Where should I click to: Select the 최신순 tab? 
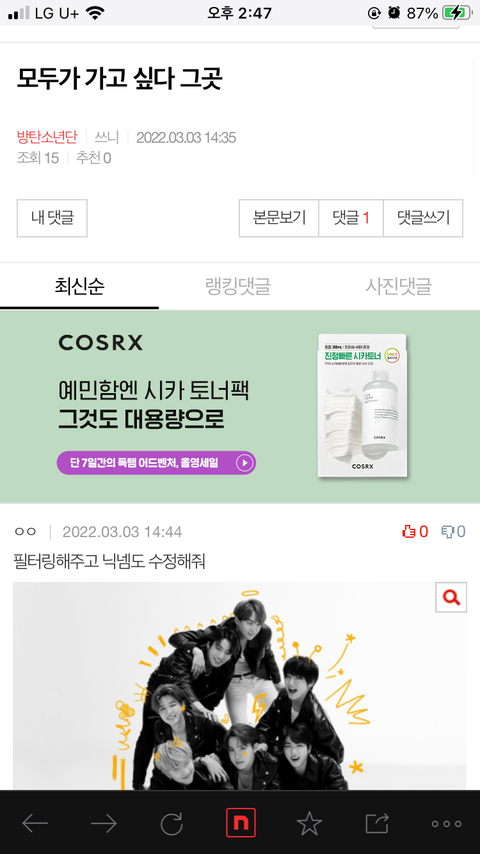pos(80,286)
